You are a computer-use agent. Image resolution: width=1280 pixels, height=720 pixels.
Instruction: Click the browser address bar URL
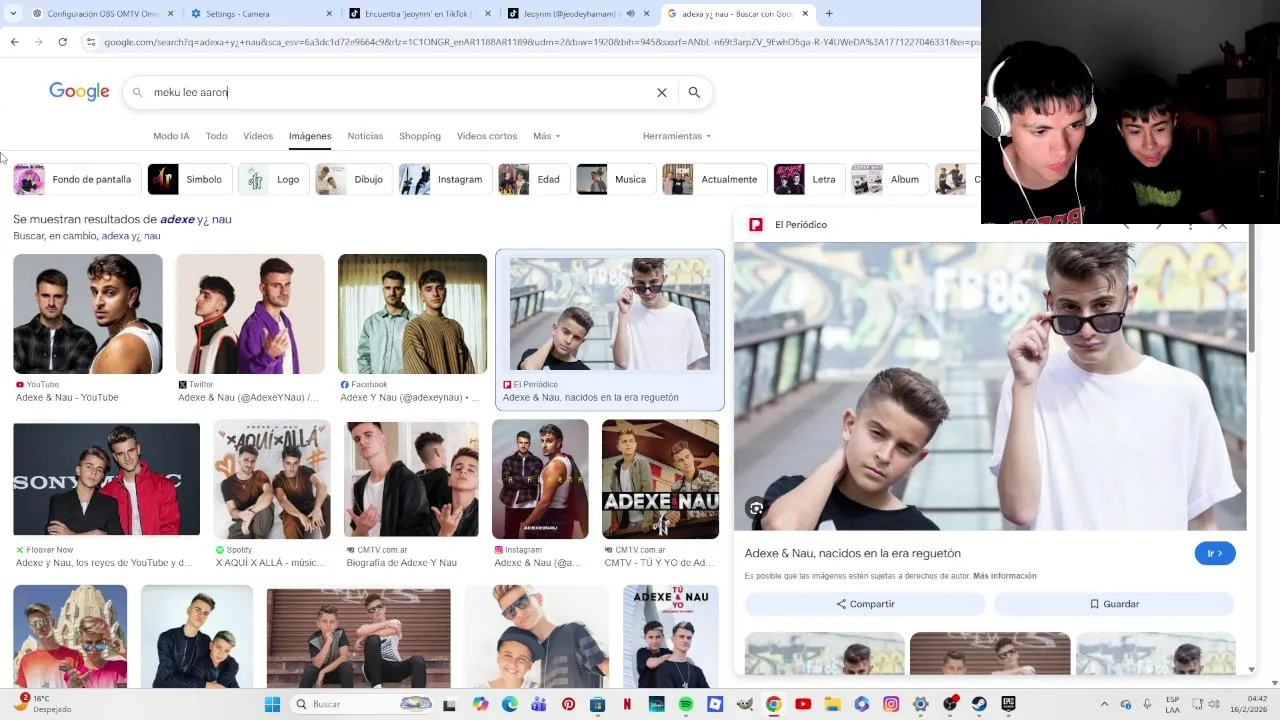tap(540, 42)
